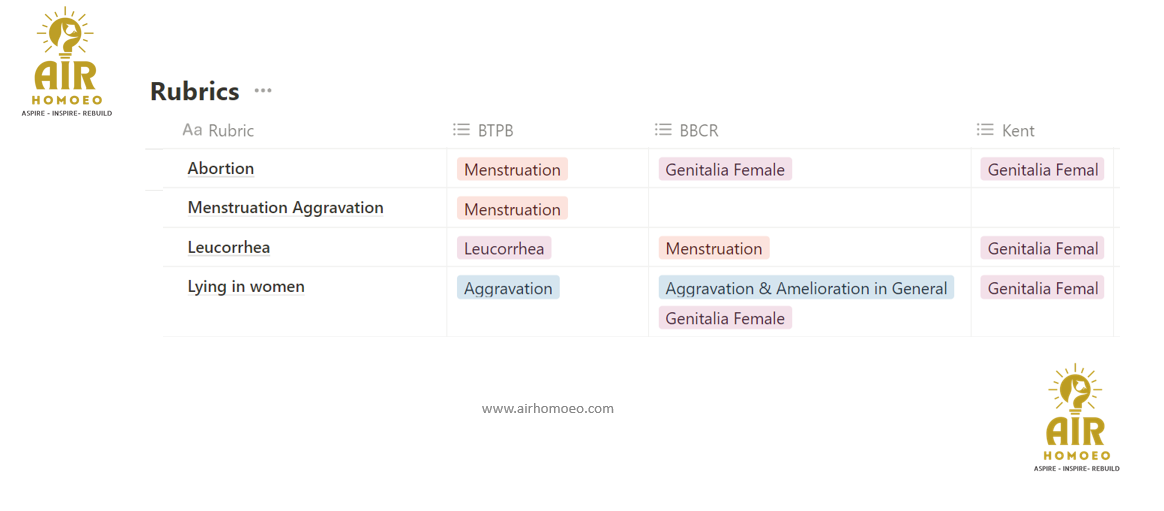Open the BTPB column header menu
Viewport: 1164px width, 511px height.
[496, 131]
